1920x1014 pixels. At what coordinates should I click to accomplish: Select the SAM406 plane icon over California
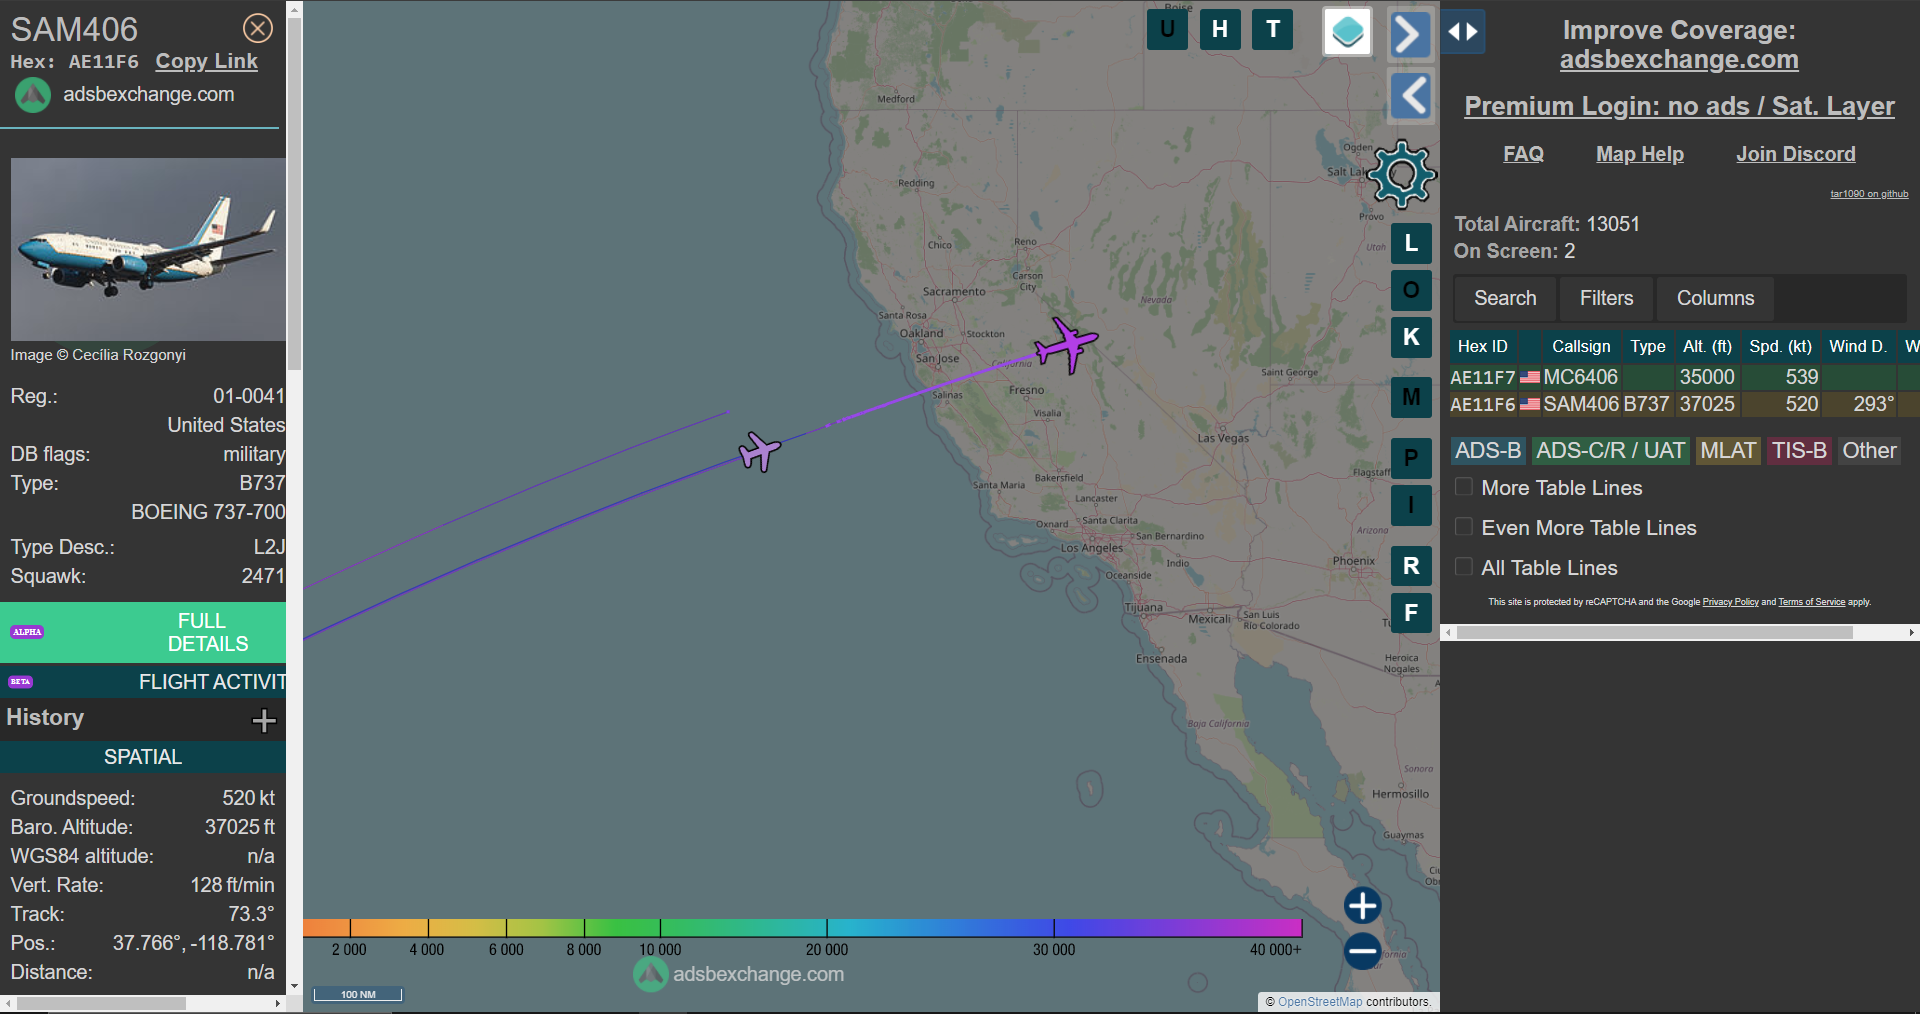(x=1067, y=346)
